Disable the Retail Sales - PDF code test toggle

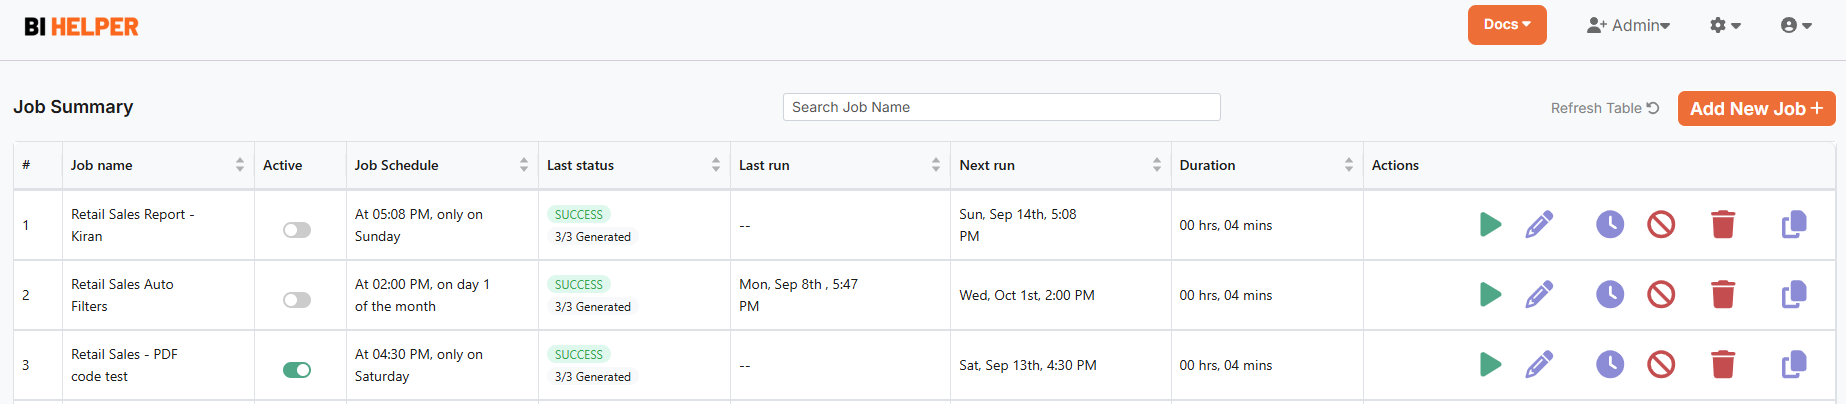[x=297, y=370]
